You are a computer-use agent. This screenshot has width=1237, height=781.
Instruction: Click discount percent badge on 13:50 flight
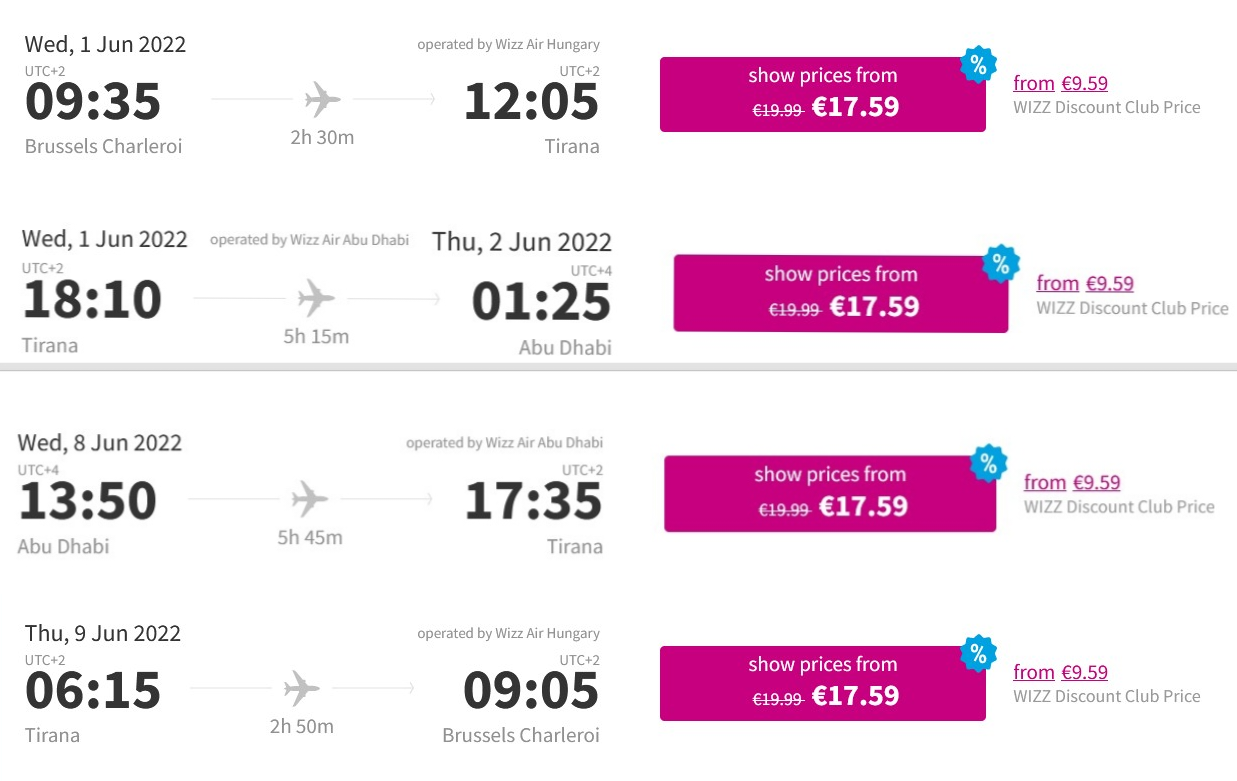988,463
